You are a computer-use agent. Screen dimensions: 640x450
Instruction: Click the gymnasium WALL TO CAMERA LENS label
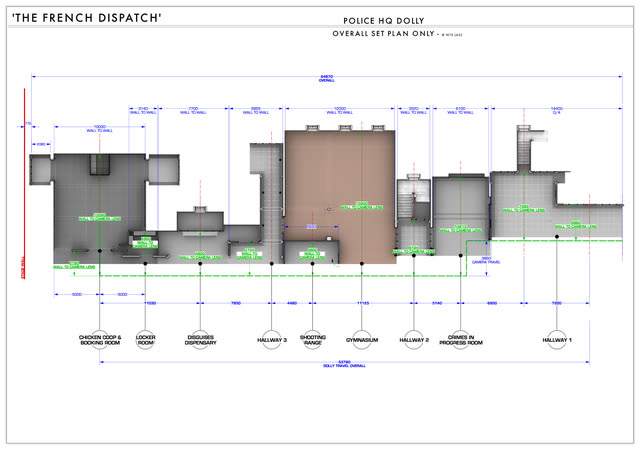pos(362,205)
